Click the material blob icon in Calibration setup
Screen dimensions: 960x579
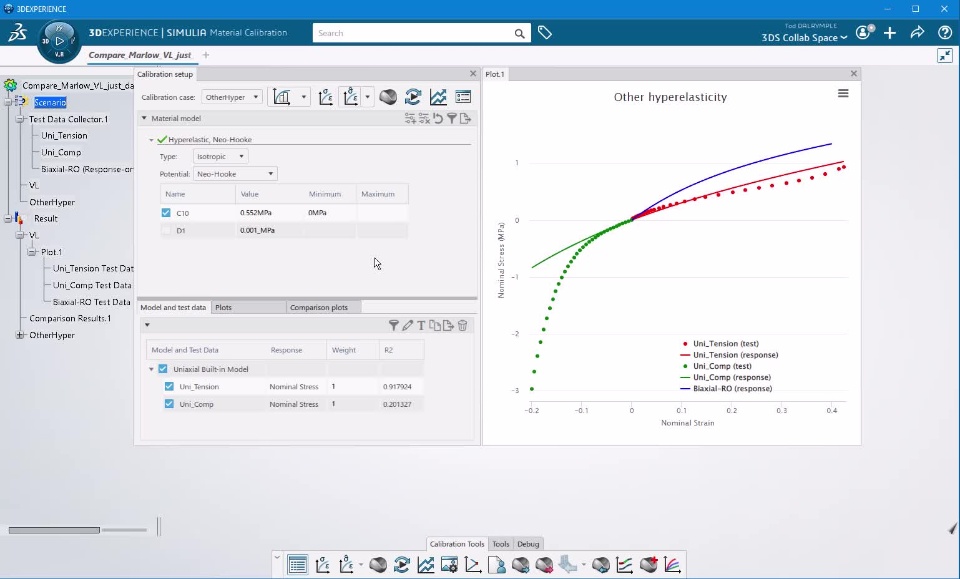click(x=388, y=97)
